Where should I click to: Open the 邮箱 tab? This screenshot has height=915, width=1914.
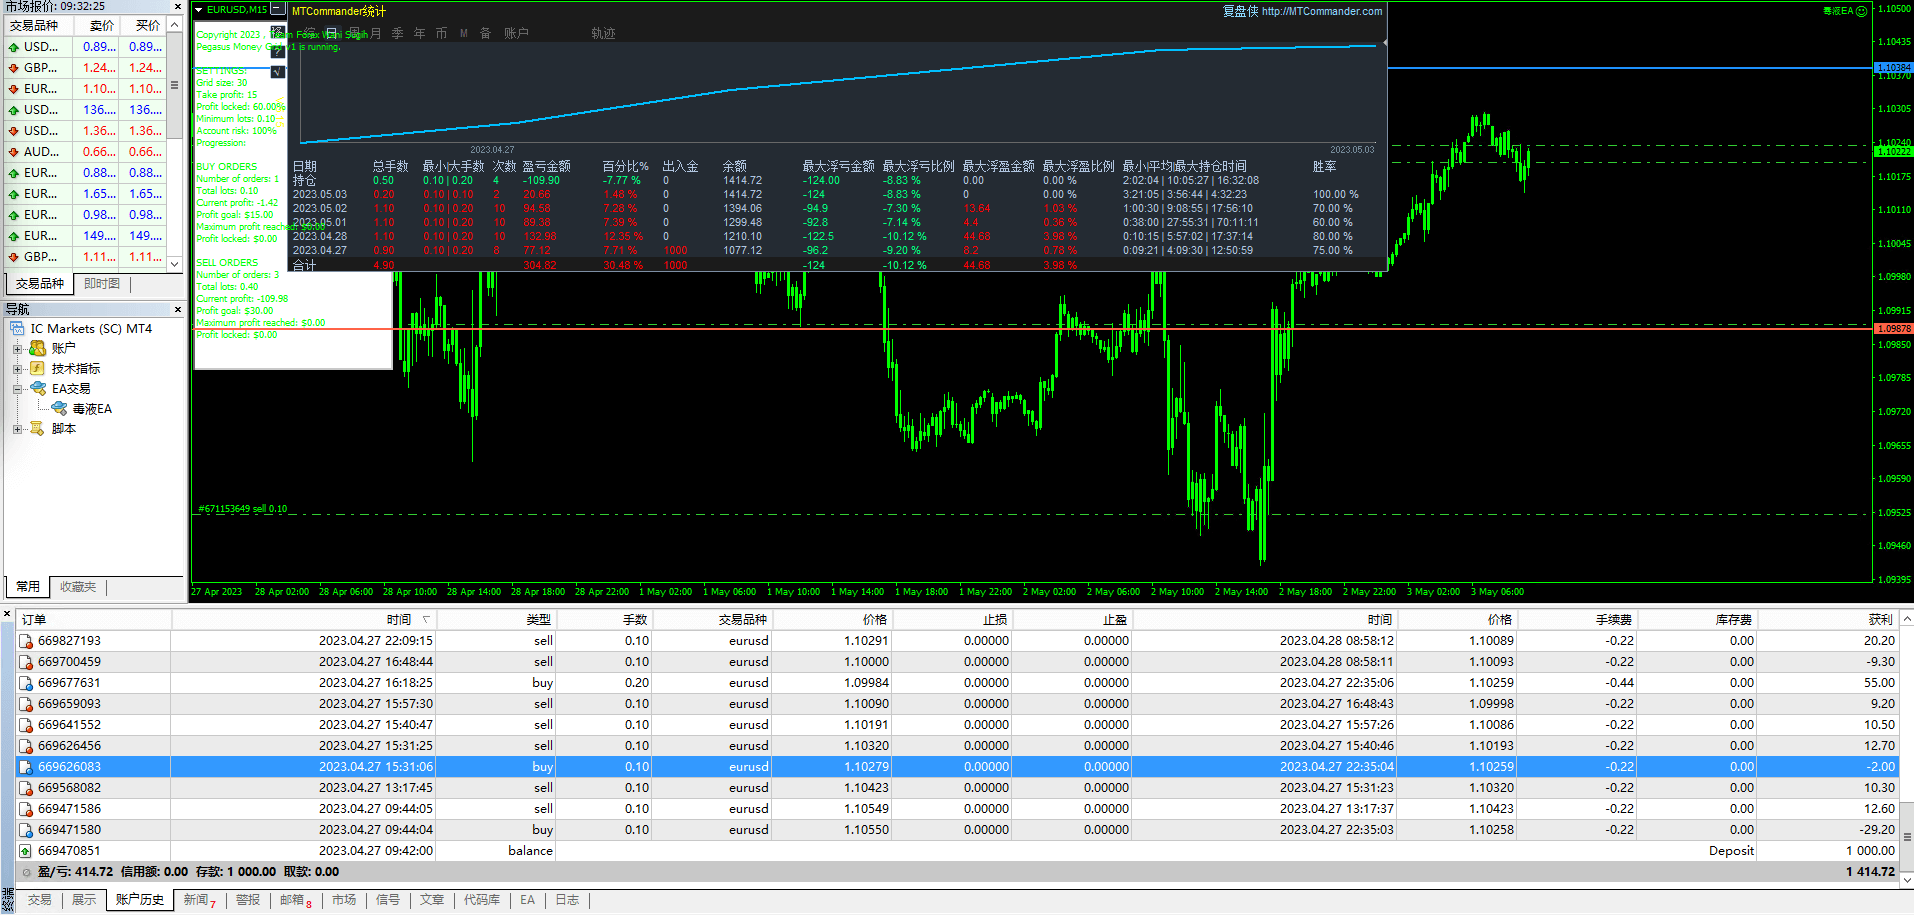[x=292, y=900]
